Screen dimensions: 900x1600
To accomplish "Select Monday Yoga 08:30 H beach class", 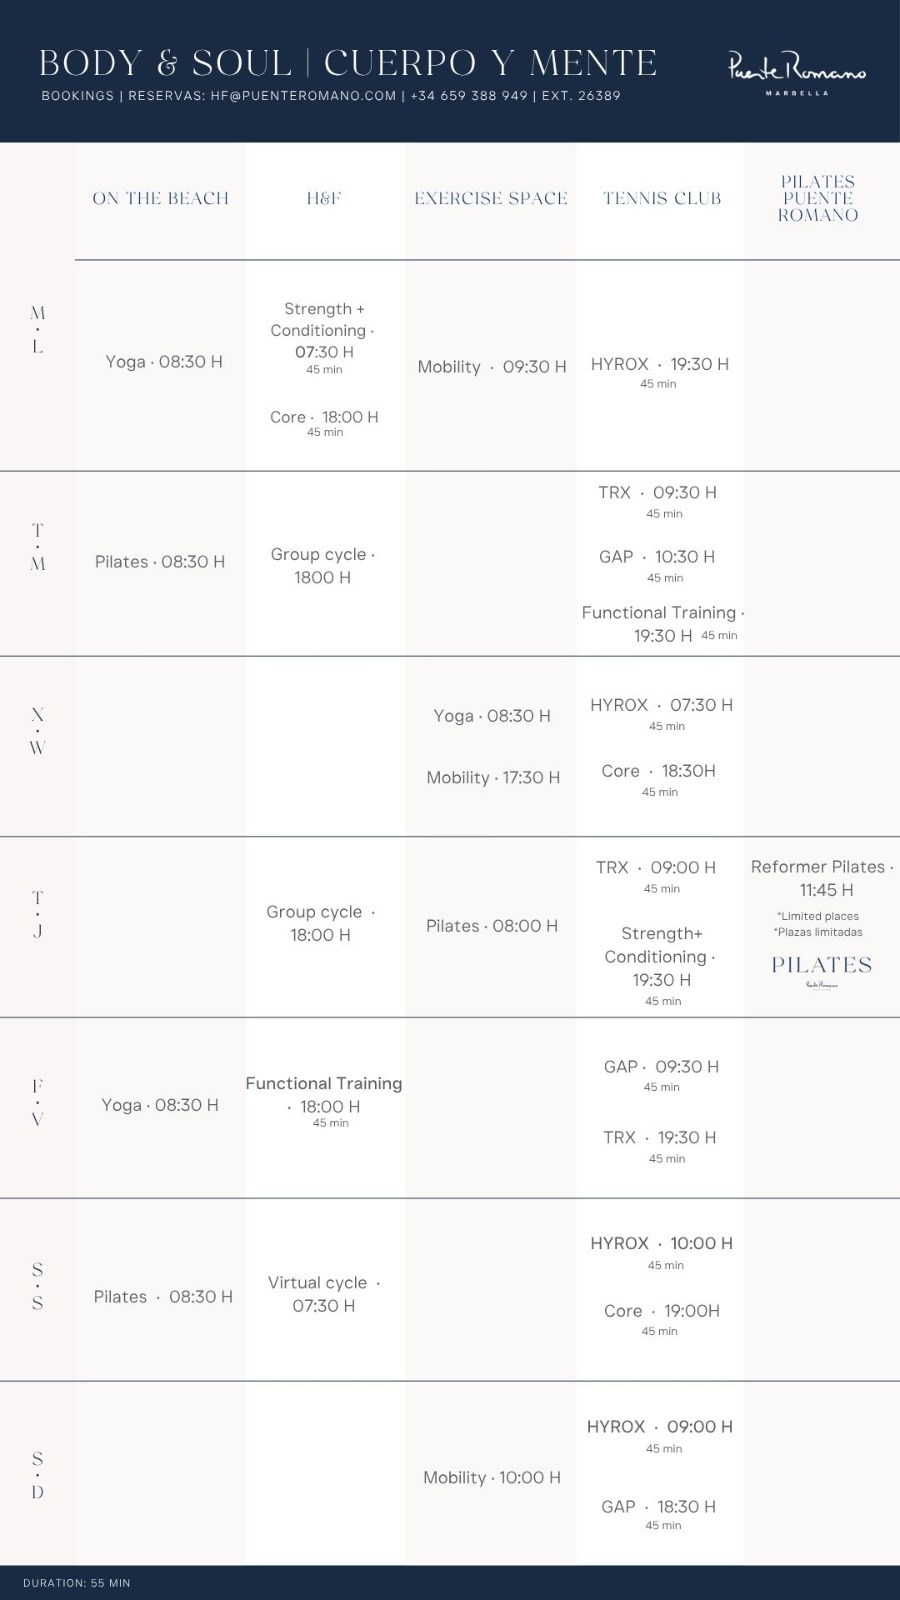I will tap(164, 362).
